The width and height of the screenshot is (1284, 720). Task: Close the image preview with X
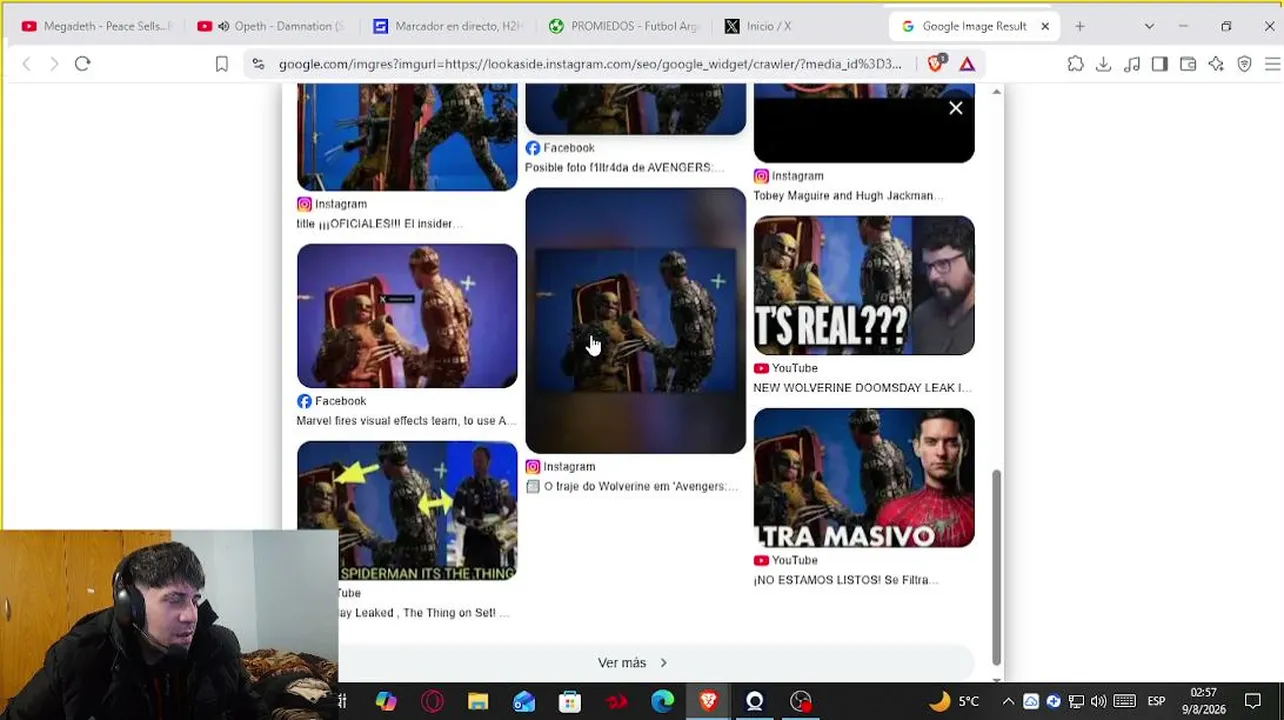coord(956,108)
